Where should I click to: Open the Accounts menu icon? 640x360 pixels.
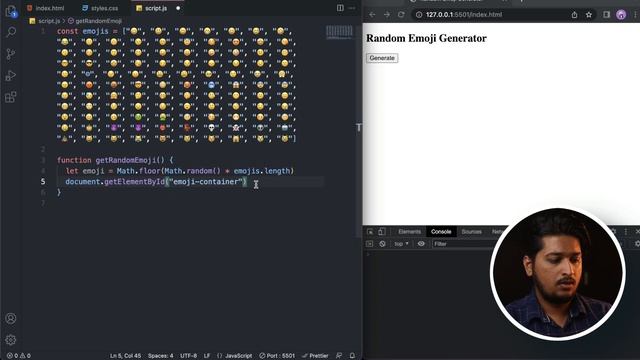point(11,318)
